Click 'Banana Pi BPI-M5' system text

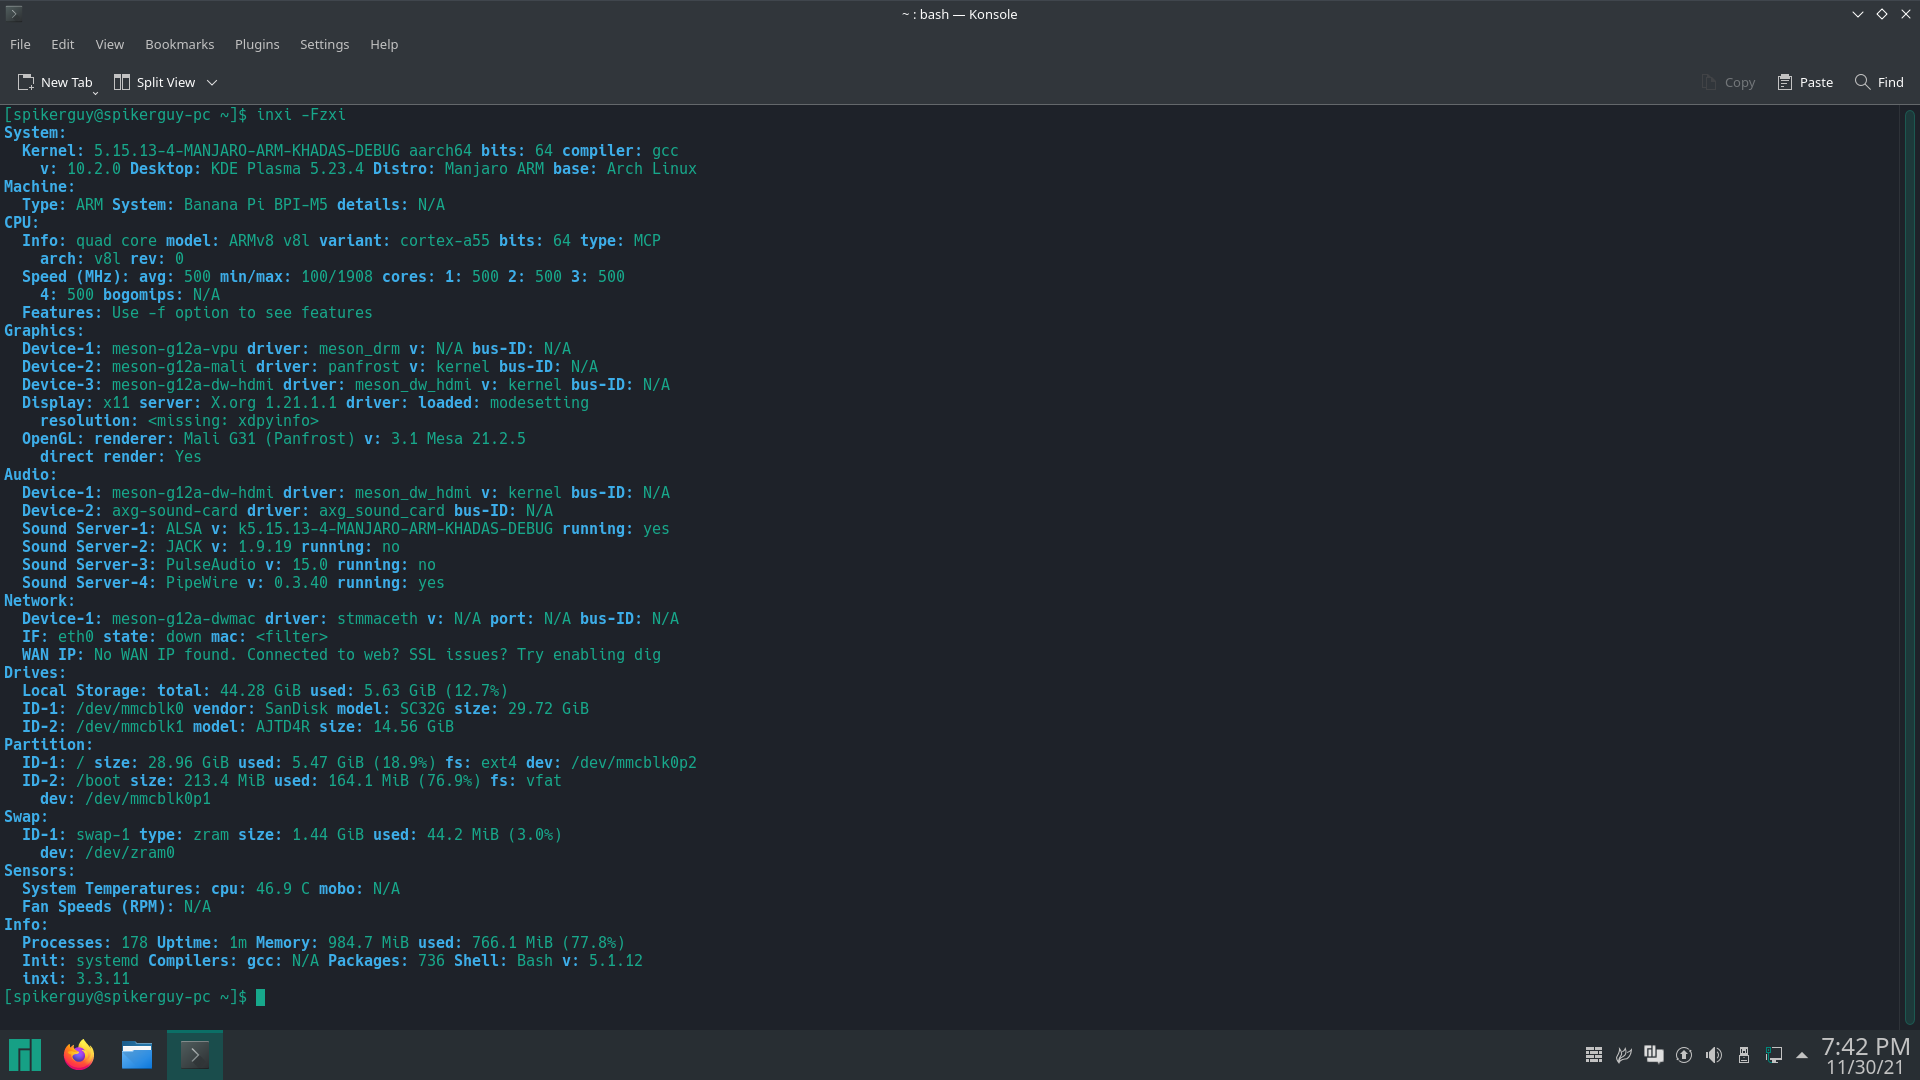pos(256,205)
